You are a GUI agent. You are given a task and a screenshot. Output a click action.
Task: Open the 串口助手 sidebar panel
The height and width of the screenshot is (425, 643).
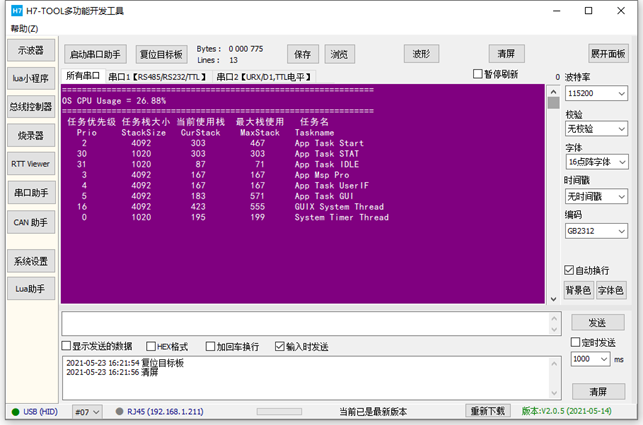[x=31, y=192]
